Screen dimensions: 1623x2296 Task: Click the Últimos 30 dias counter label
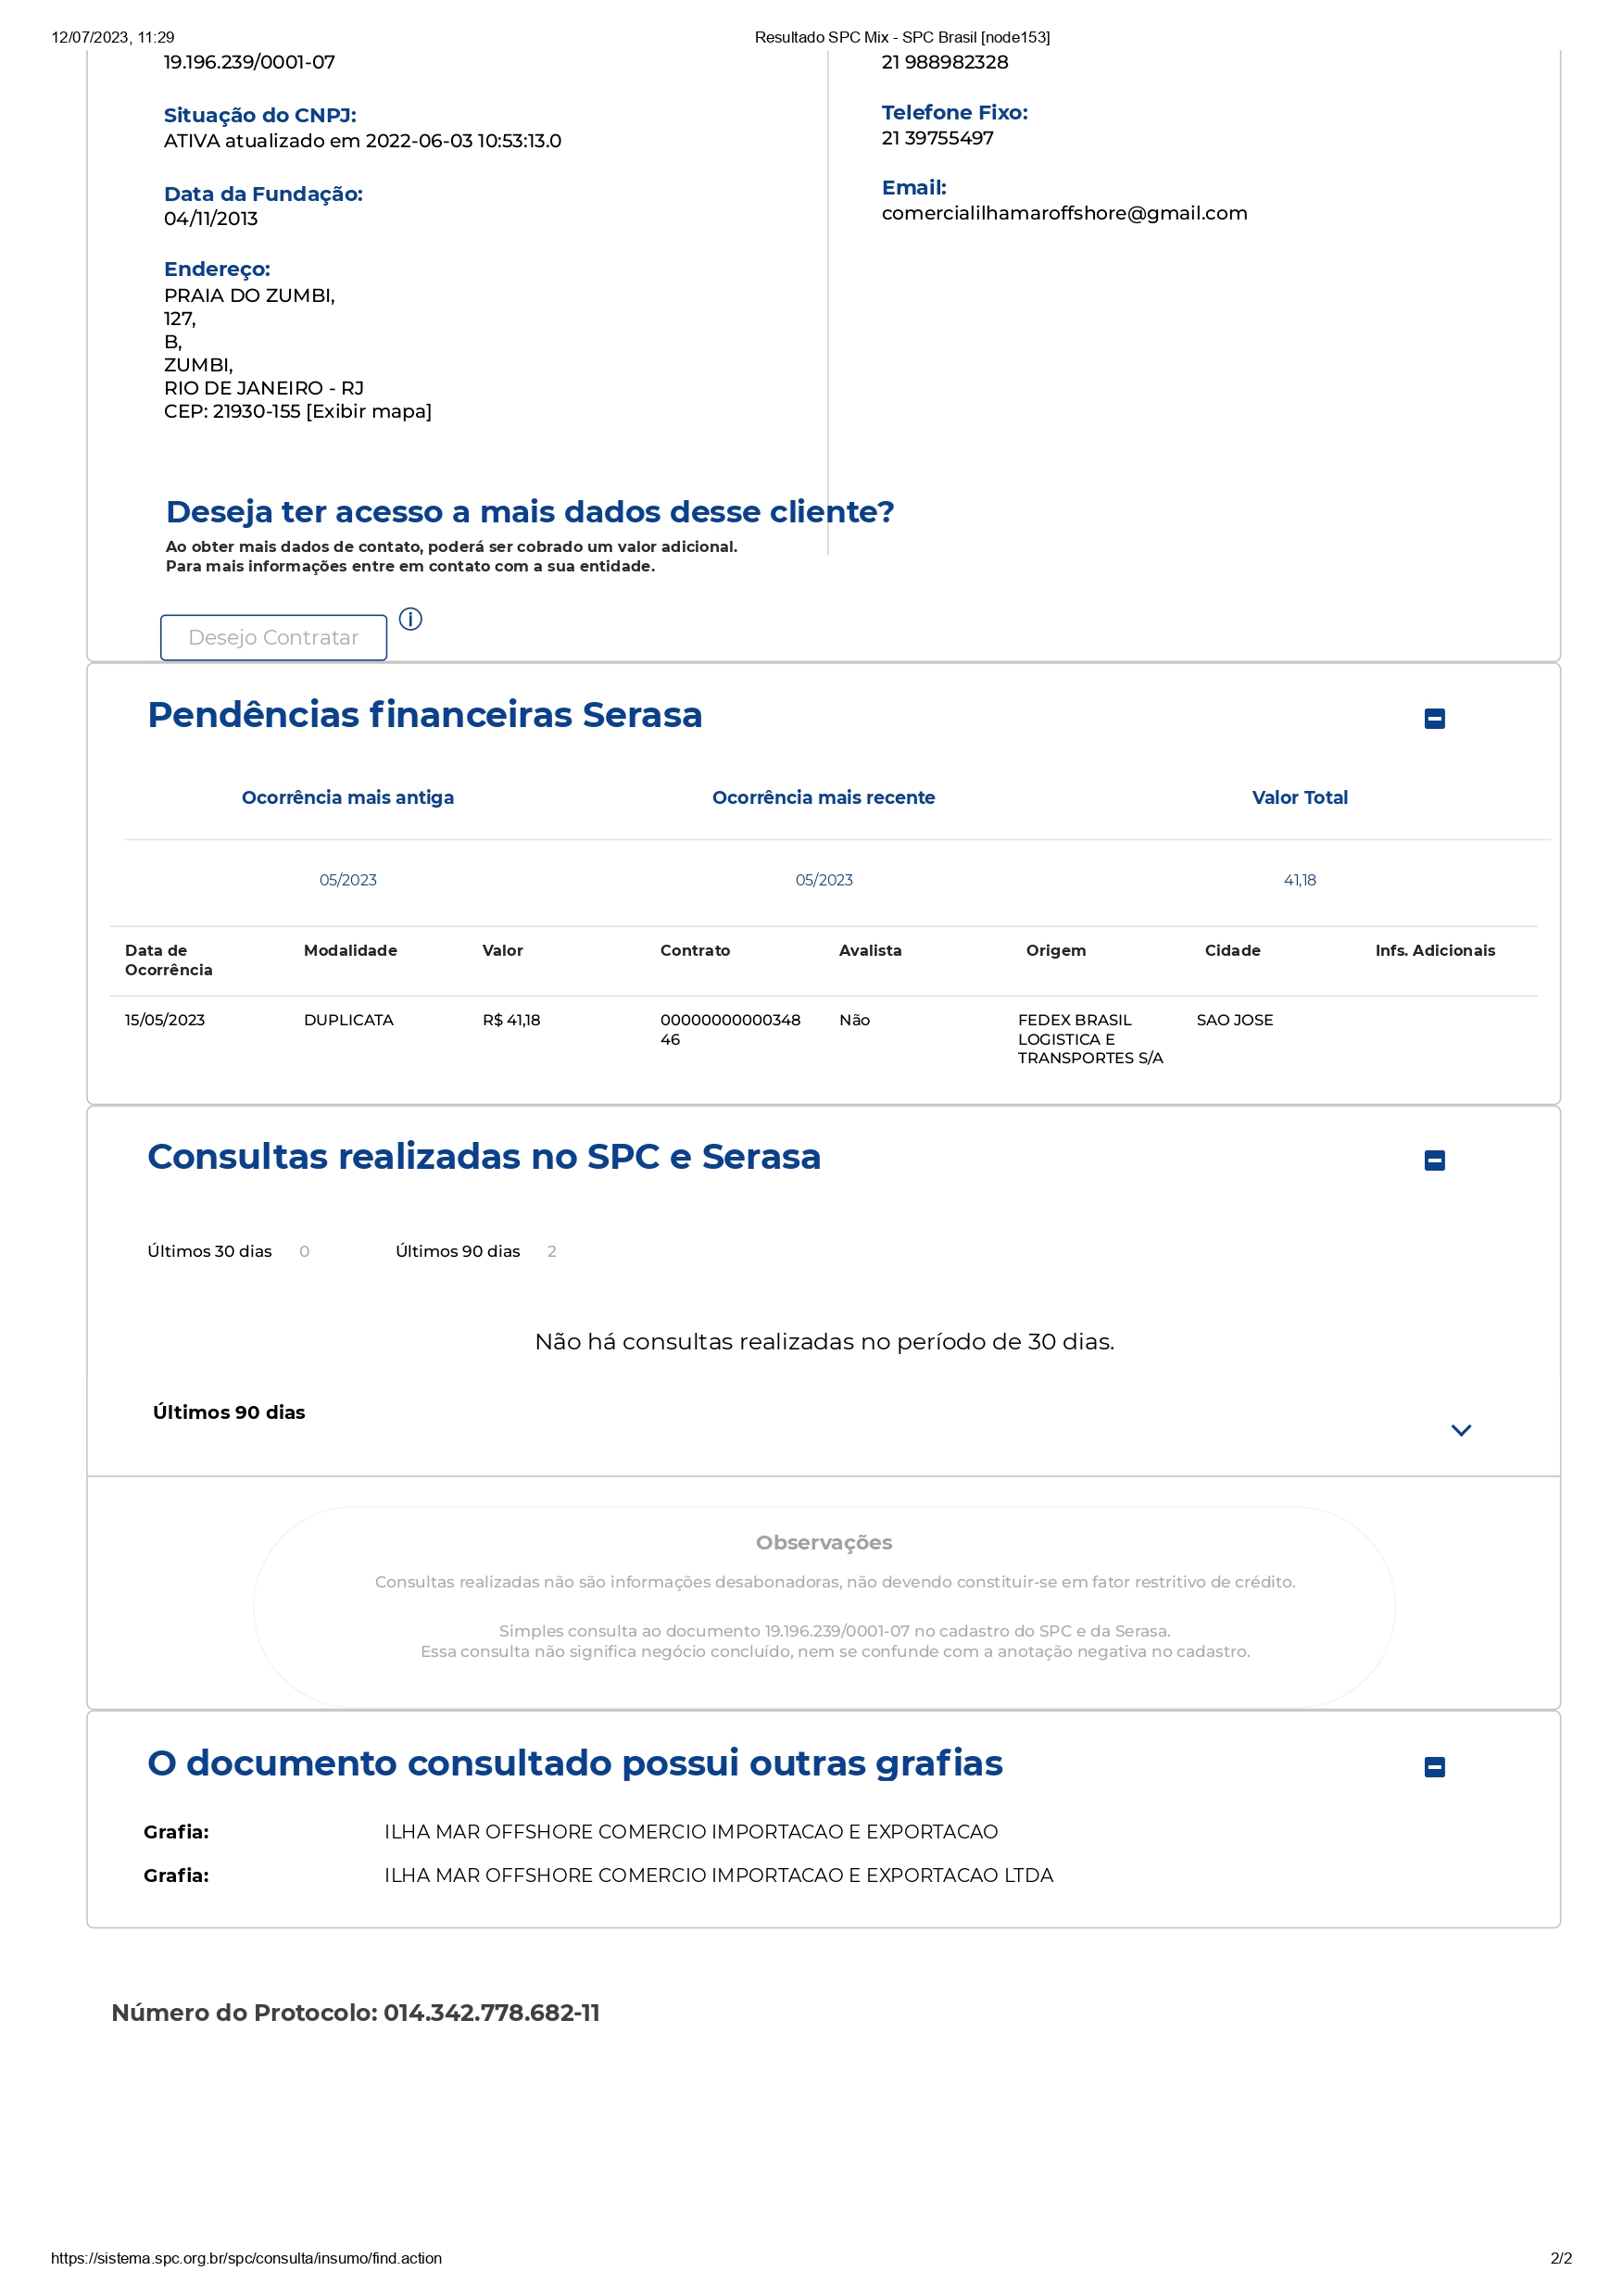pos(210,1251)
